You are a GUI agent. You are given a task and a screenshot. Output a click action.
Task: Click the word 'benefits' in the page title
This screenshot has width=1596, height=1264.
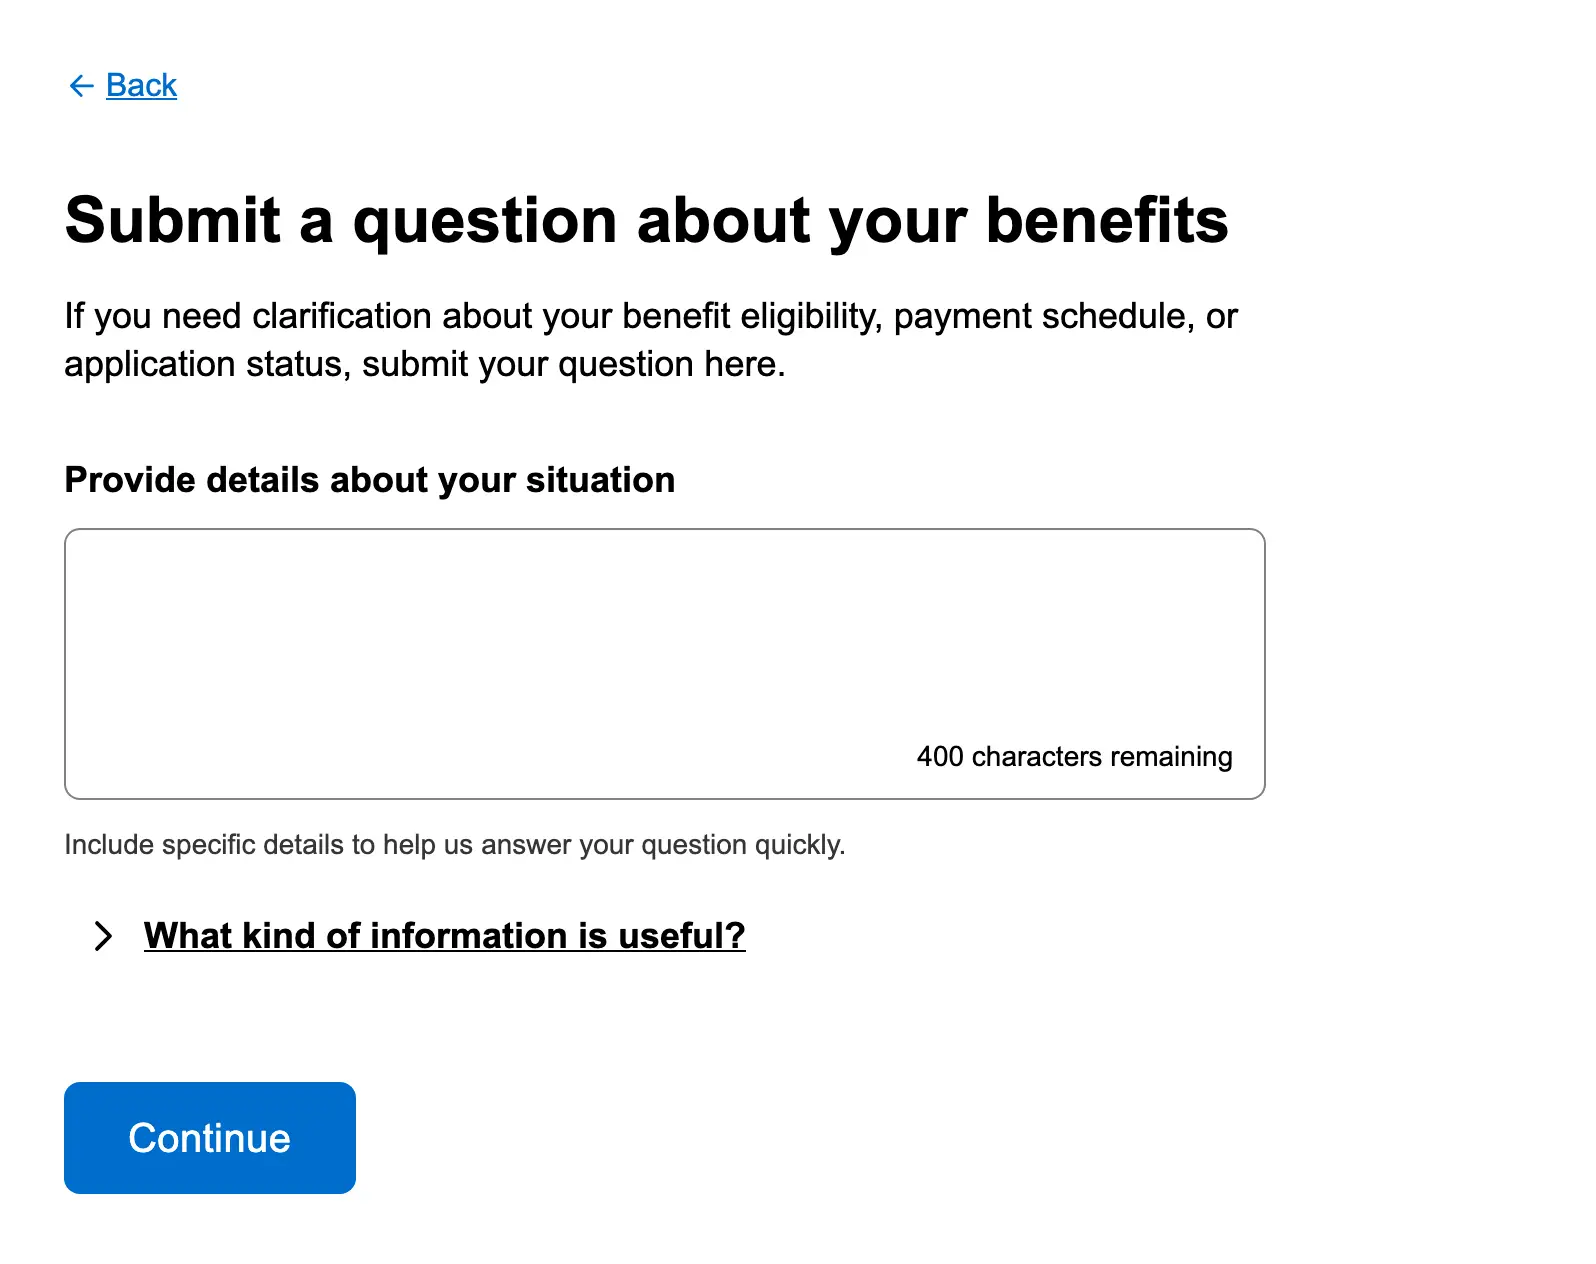1107,220
